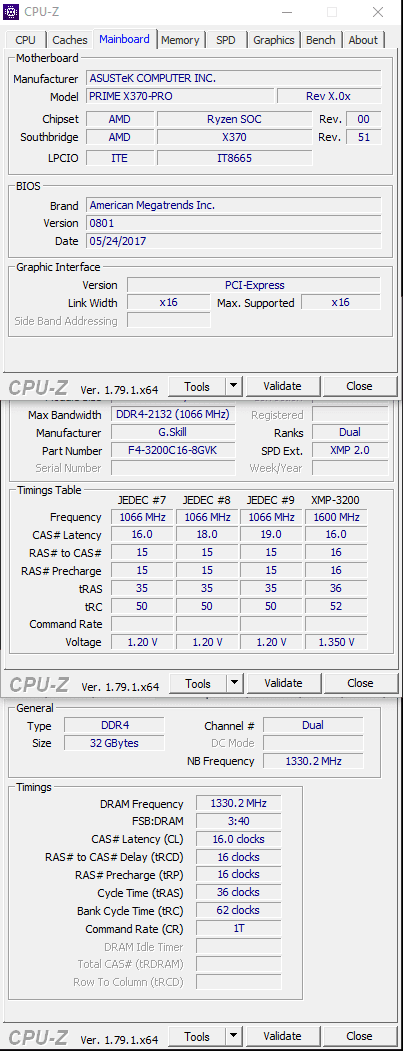Click Validate in the SPD timings window
This screenshot has height=1051, width=405.
[283, 683]
